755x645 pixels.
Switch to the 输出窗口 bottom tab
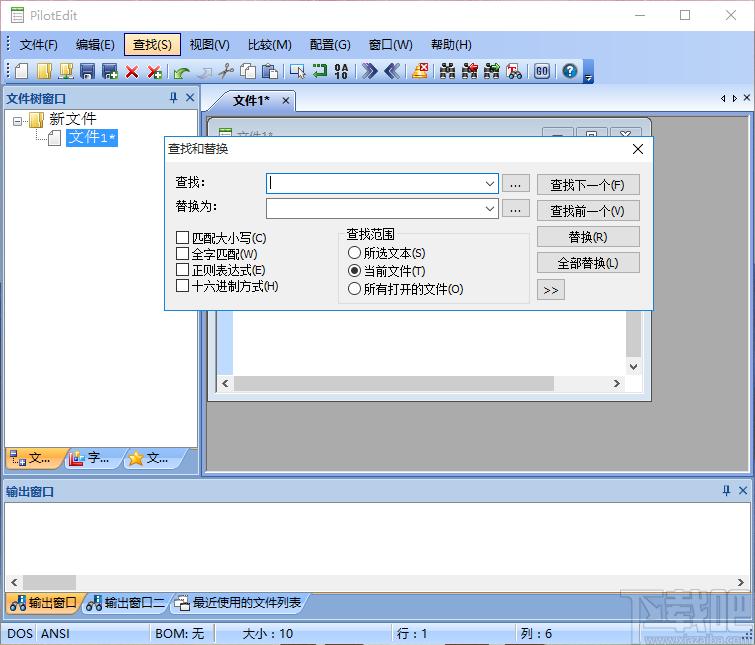click(x=43, y=602)
